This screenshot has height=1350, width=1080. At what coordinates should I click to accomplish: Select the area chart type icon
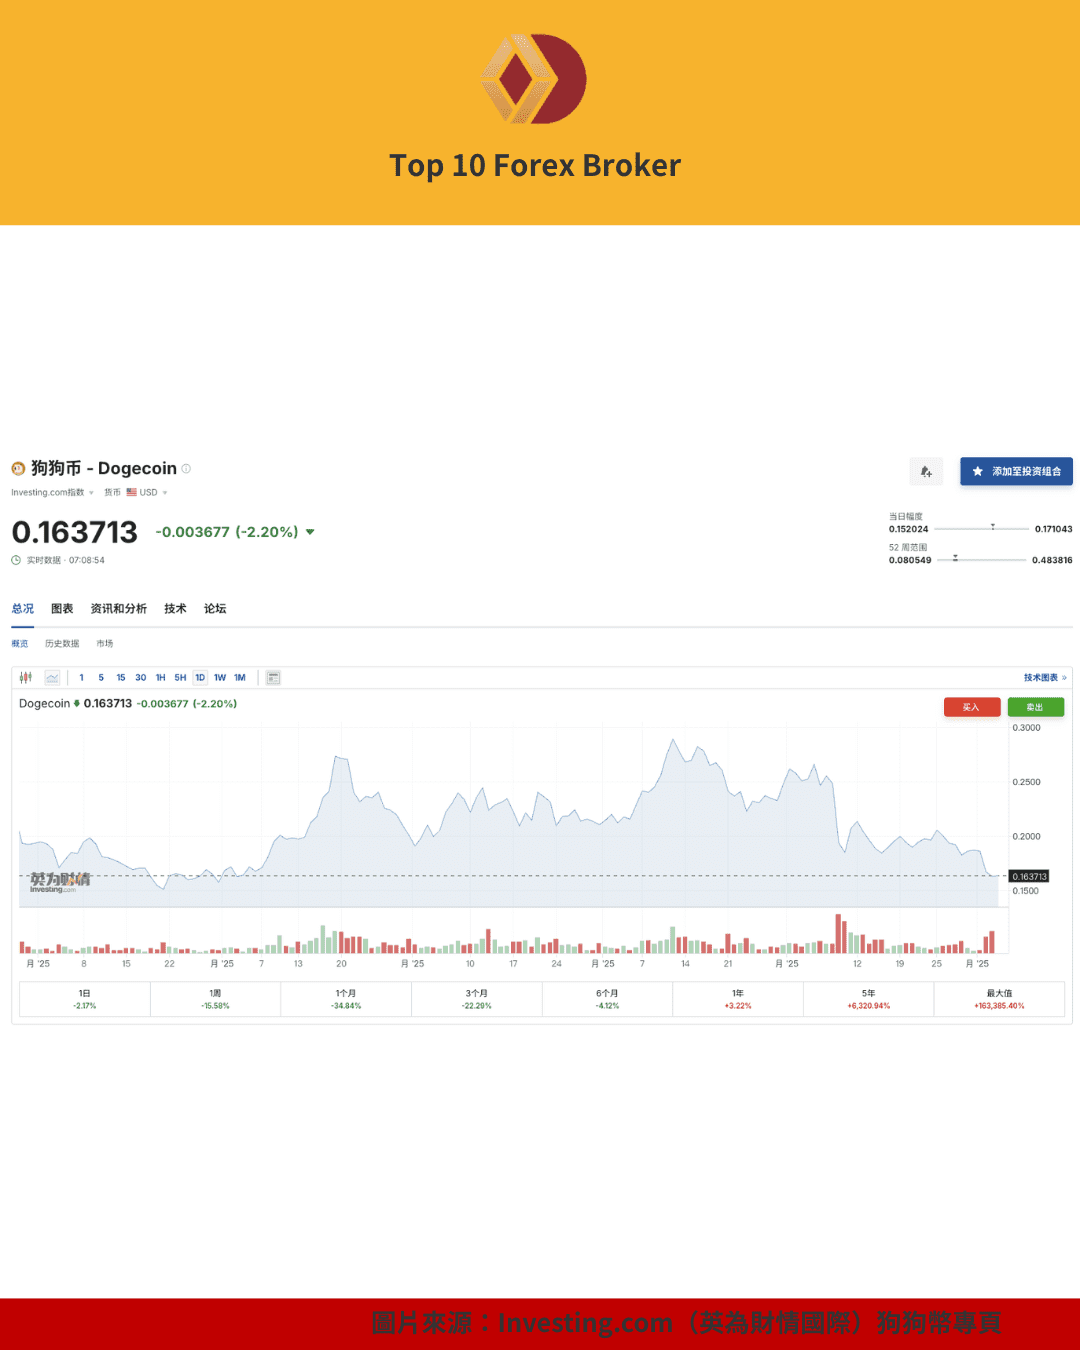(x=52, y=677)
